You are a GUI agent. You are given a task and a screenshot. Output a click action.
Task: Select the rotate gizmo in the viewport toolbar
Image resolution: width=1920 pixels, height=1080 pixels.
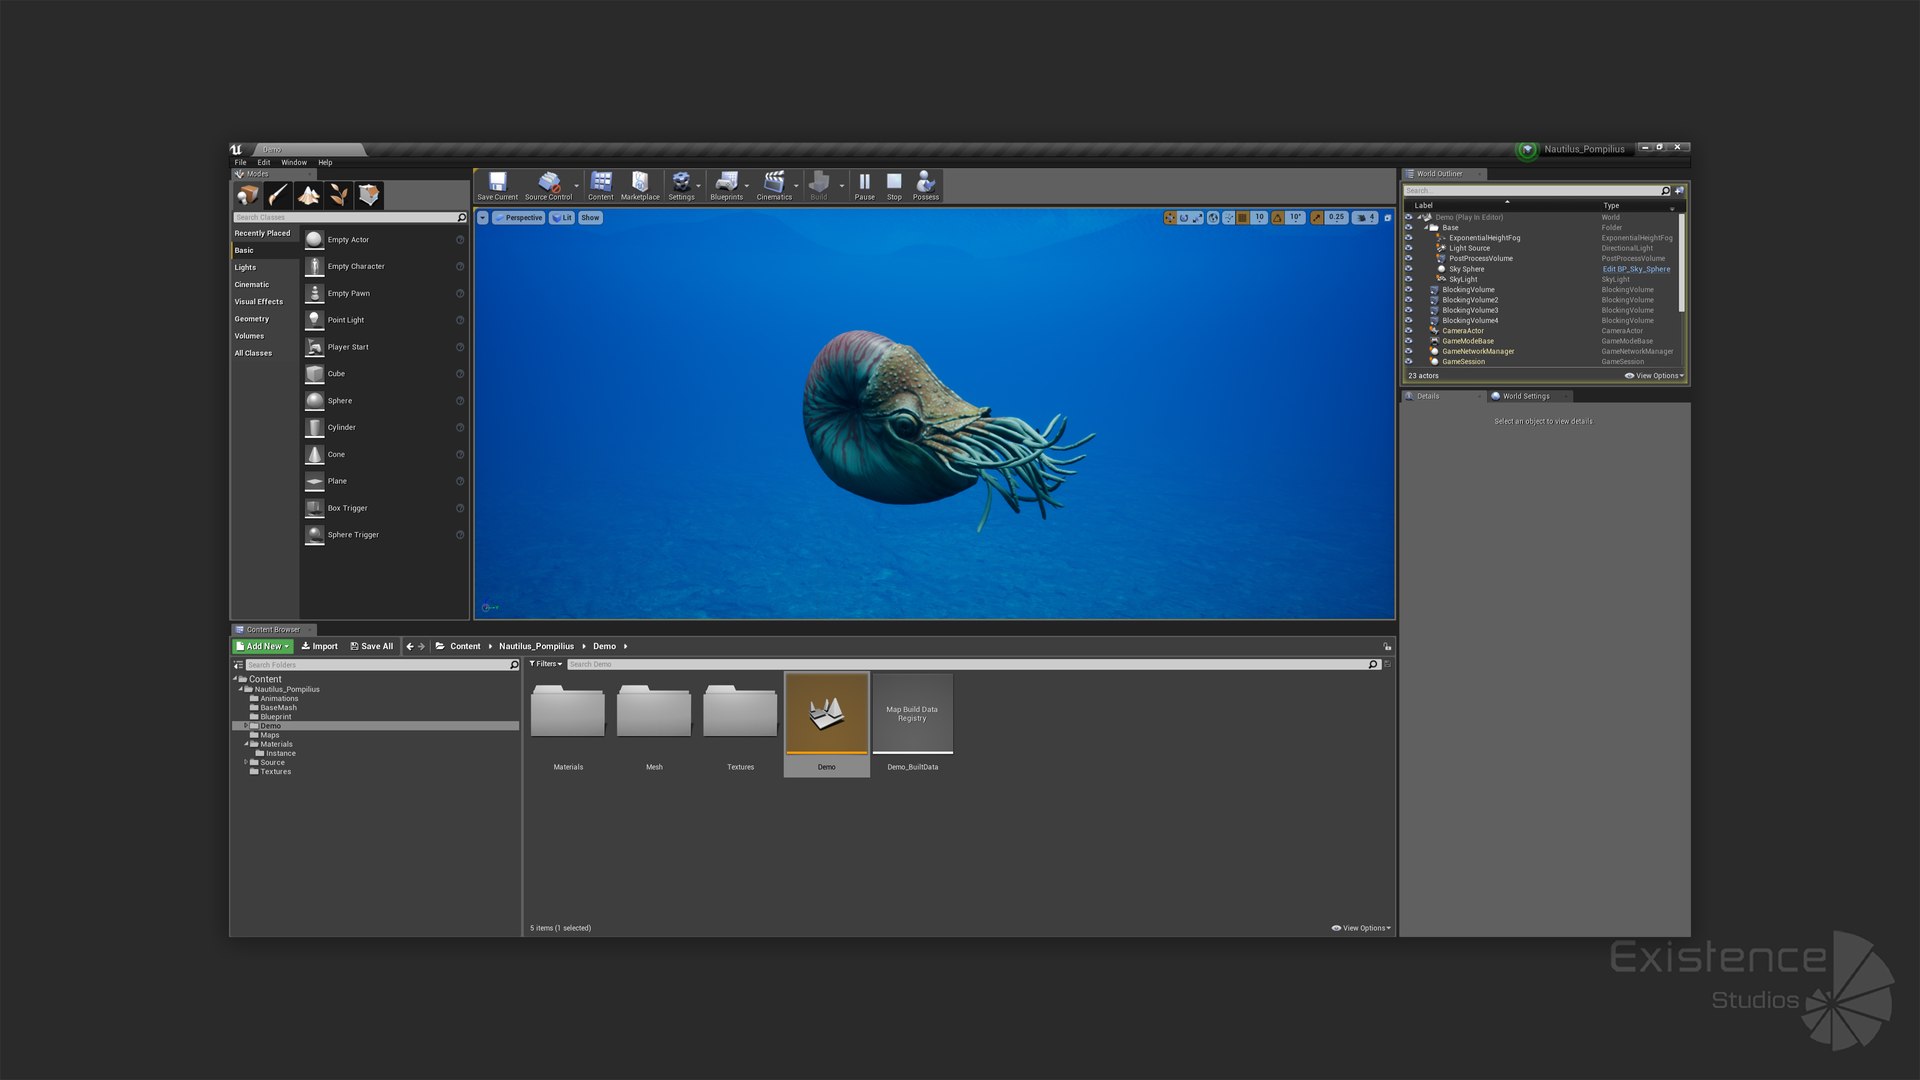pyautogui.click(x=1184, y=217)
